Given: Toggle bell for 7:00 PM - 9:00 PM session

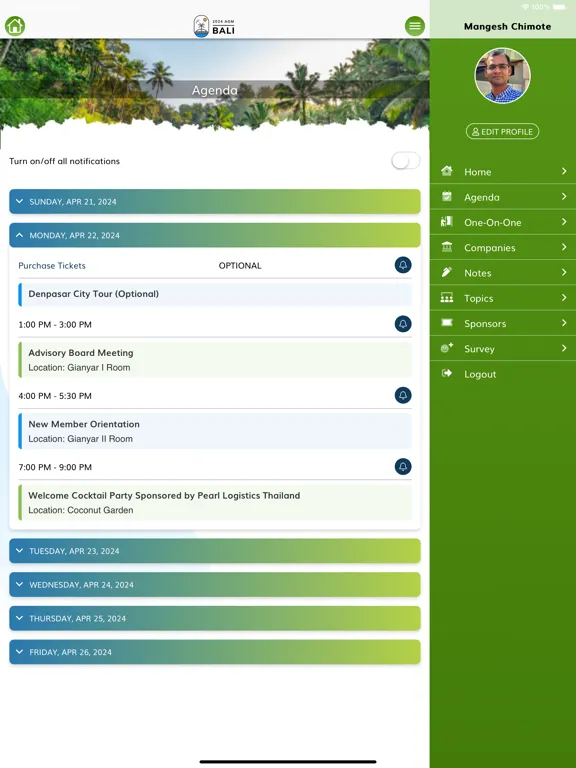Looking at the screenshot, I should pos(403,467).
